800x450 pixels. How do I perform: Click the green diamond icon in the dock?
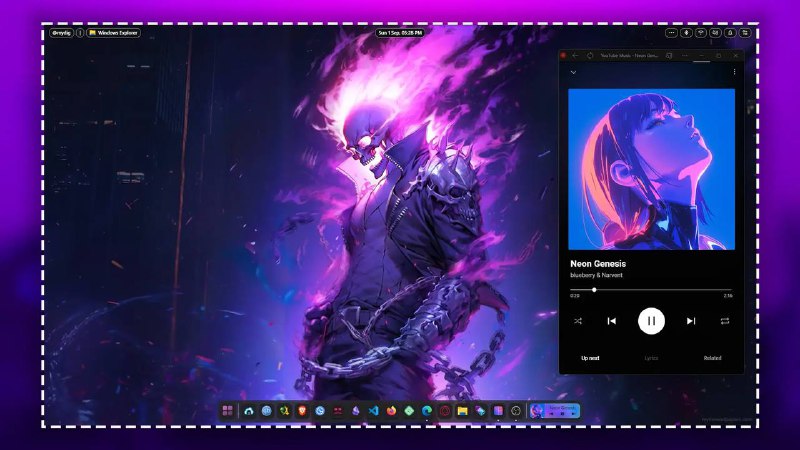coord(409,411)
